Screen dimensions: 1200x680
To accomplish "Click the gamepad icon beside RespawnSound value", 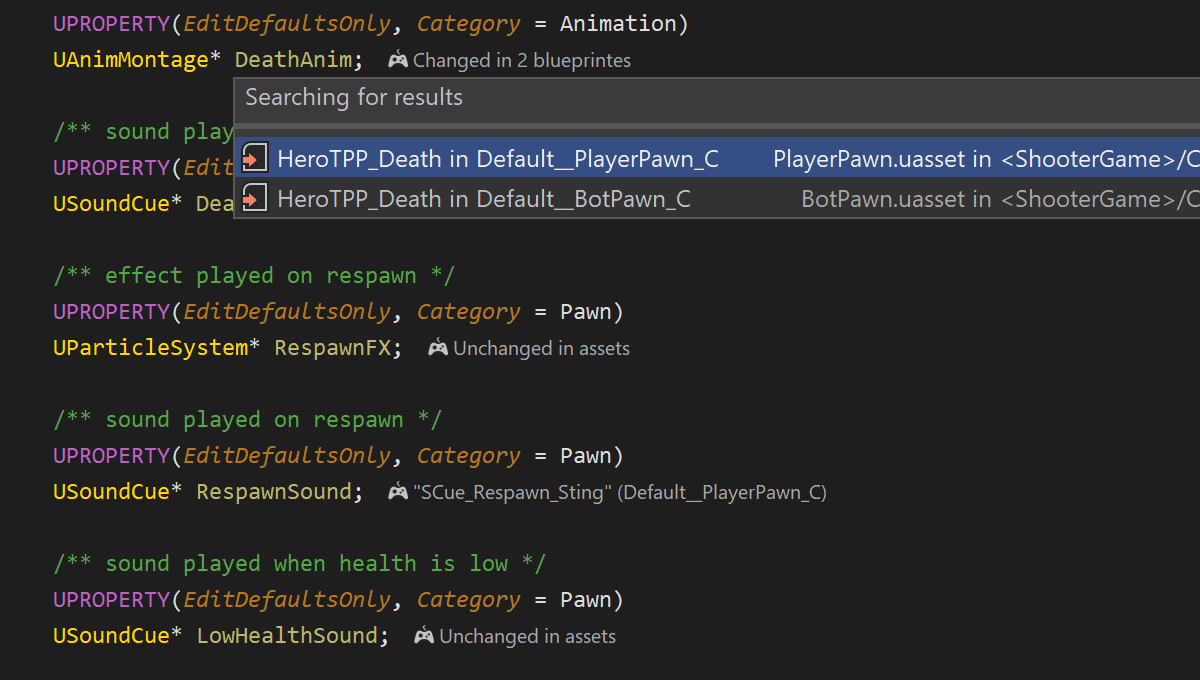I will (x=396, y=492).
